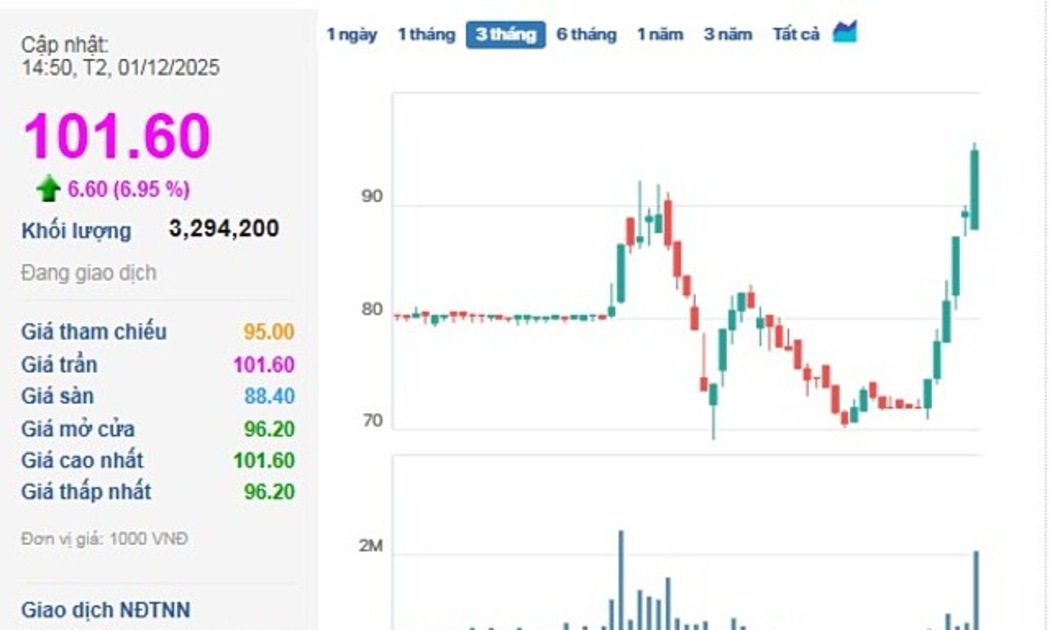This screenshot has width=1050, height=630.
Task: Select the highlighted 3 tháng range
Action: pyautogui.click(x=505, y=35)
